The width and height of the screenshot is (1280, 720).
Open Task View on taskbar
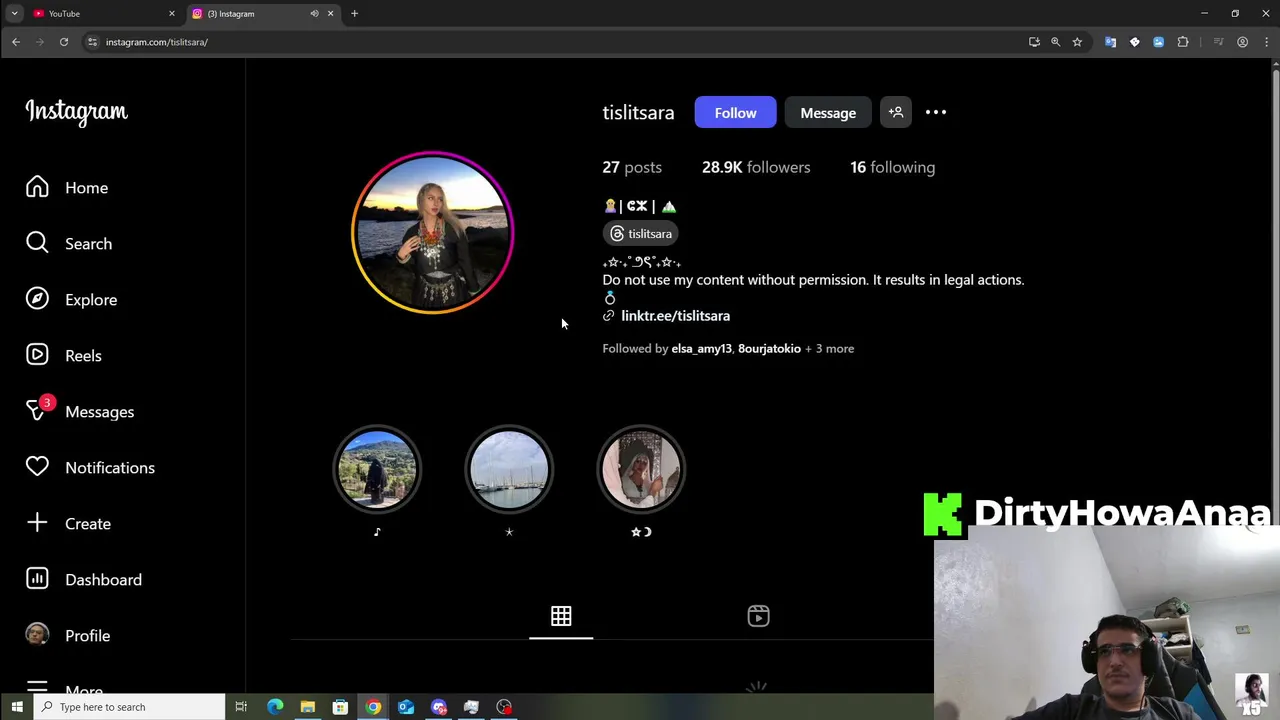[x=241, y=707]
